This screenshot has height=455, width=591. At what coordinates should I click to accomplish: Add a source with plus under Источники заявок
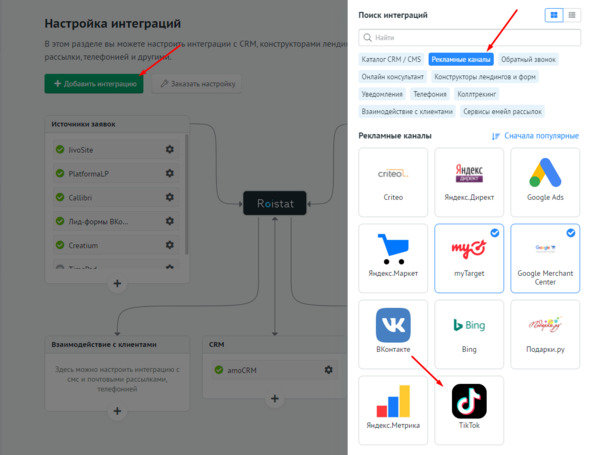[117, 283]
